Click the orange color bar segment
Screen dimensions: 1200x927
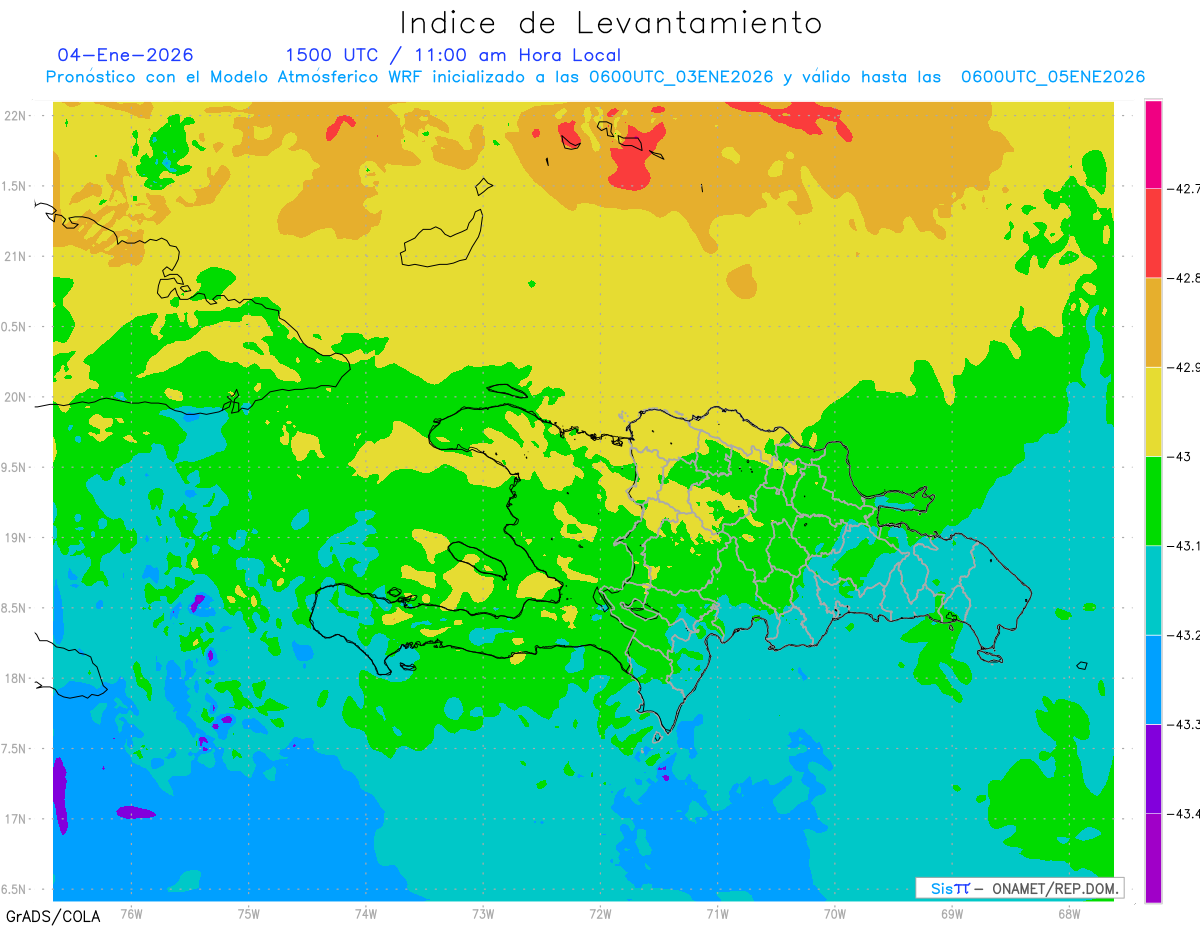point(1153,322)
